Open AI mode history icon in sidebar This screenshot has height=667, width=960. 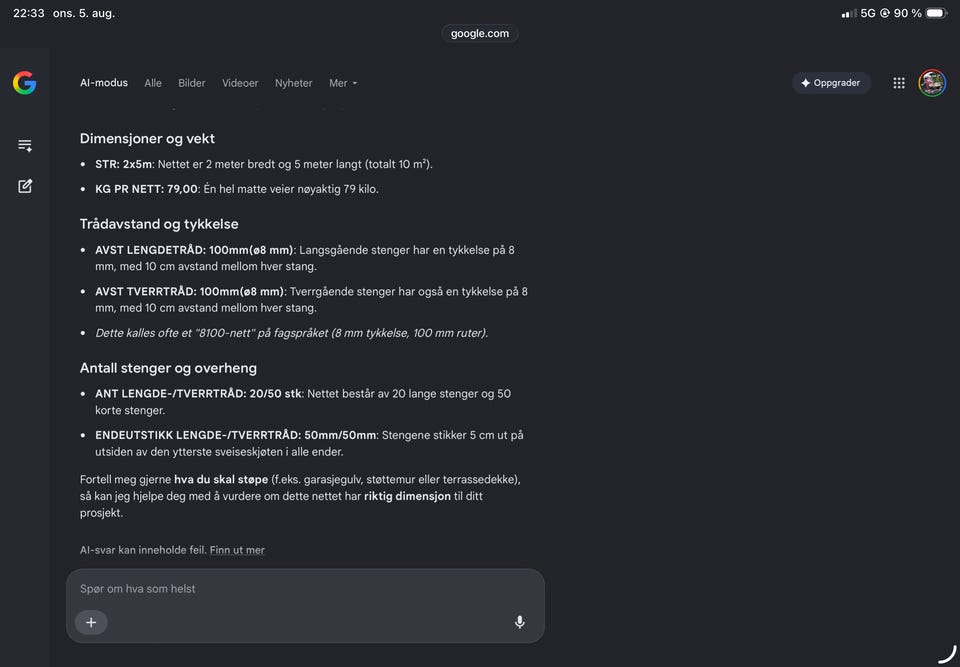tap(25, 146)
